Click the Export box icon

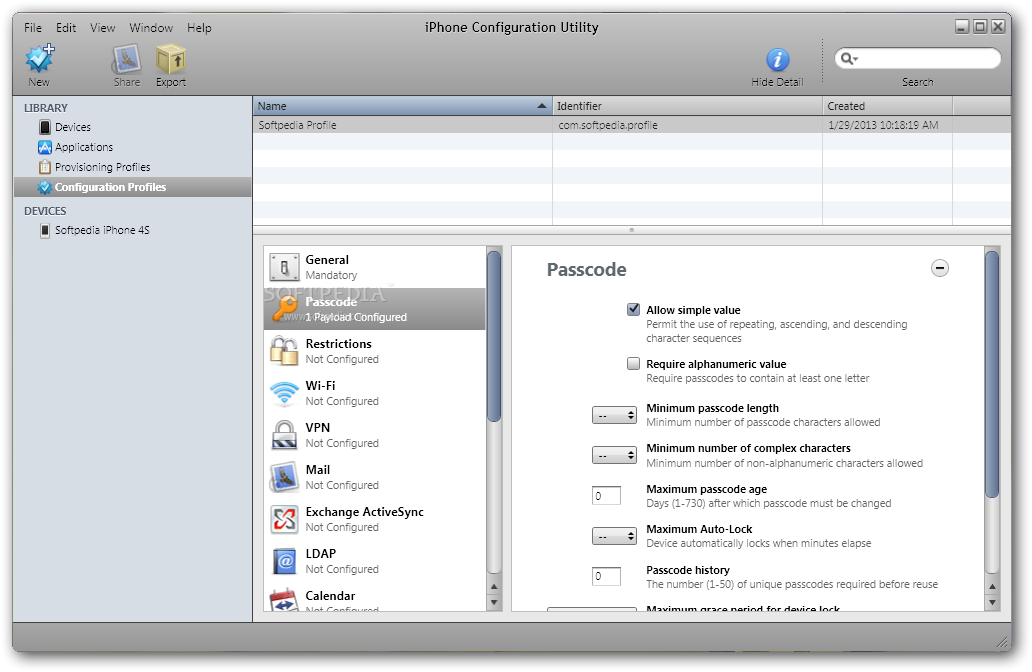click(x=170, y=59)
